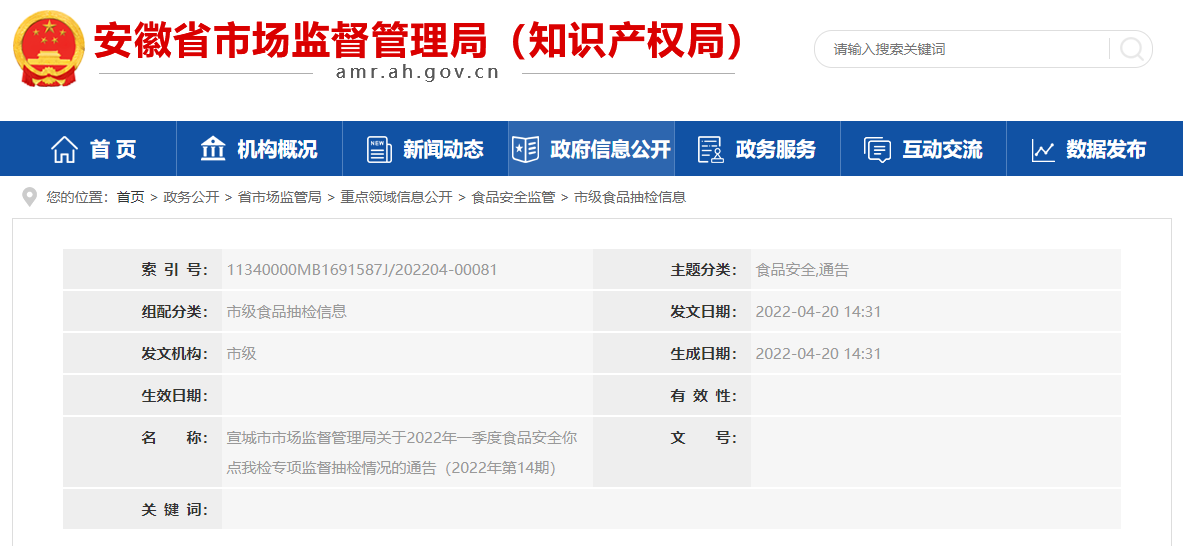Click the open-book icon beside 政府信息公开

[x=525, y=150]
